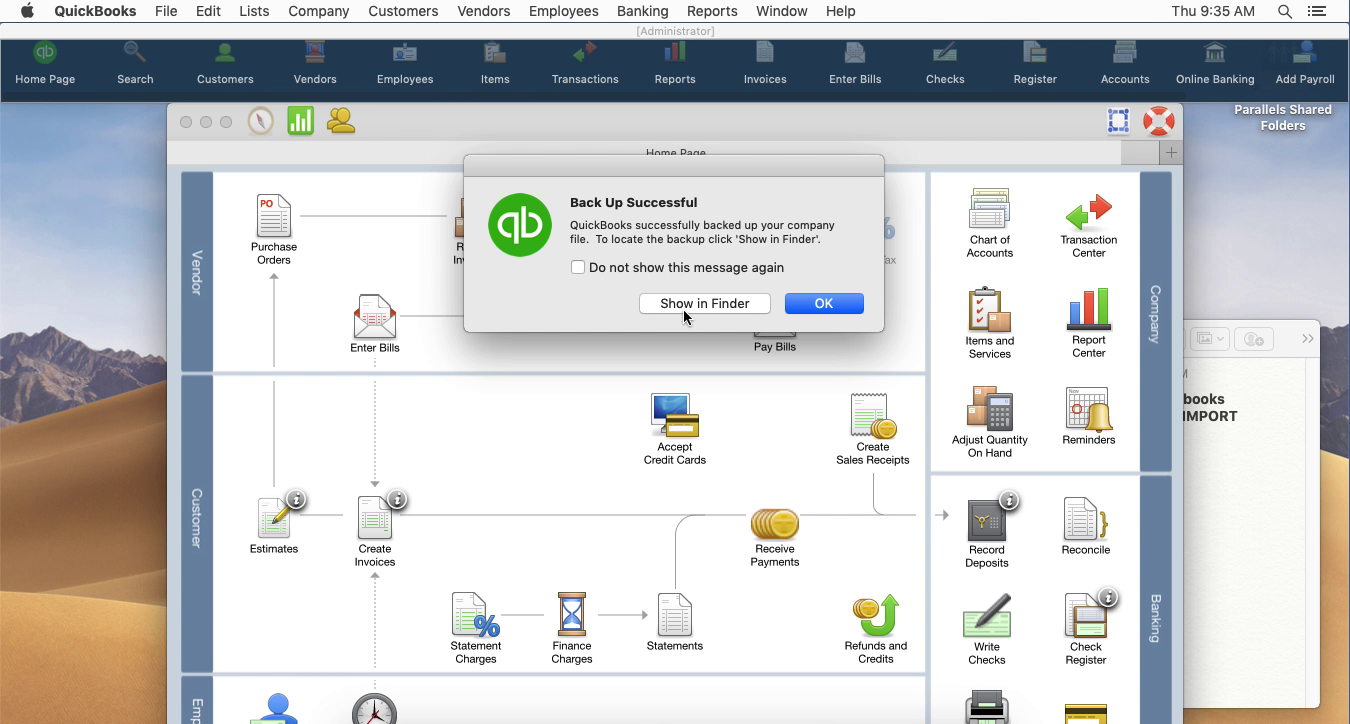
Task: Open the Banking menu
Action: click(642, 11)
